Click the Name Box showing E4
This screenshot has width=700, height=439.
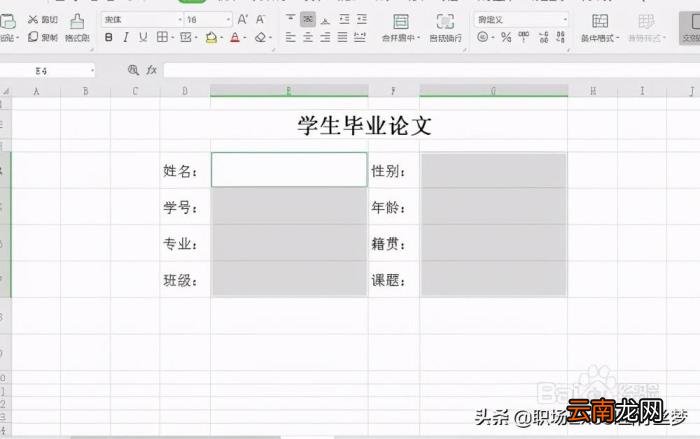(x=44, y=71)
